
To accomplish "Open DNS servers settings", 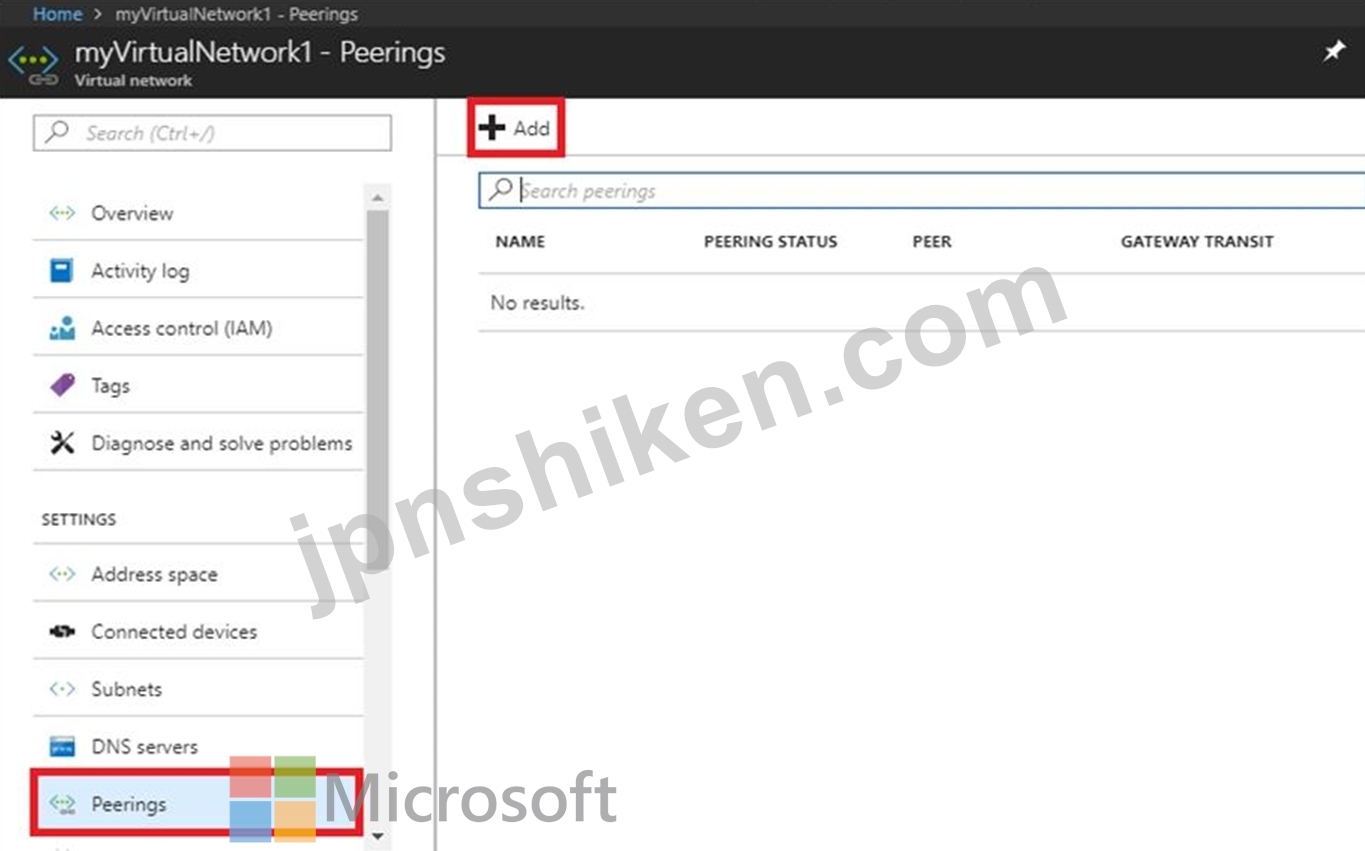I will pyautogui.click(x=198, y=747).
